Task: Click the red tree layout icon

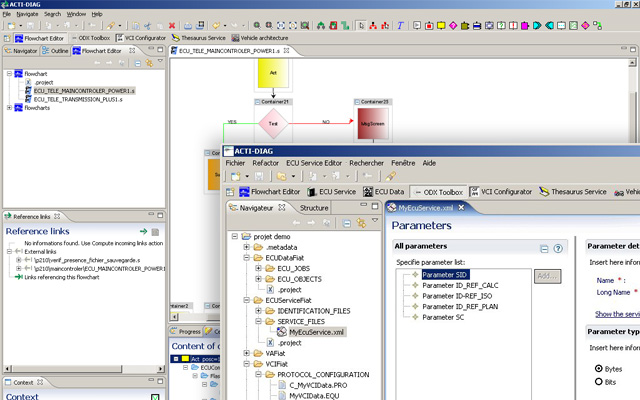Action: 373,26
